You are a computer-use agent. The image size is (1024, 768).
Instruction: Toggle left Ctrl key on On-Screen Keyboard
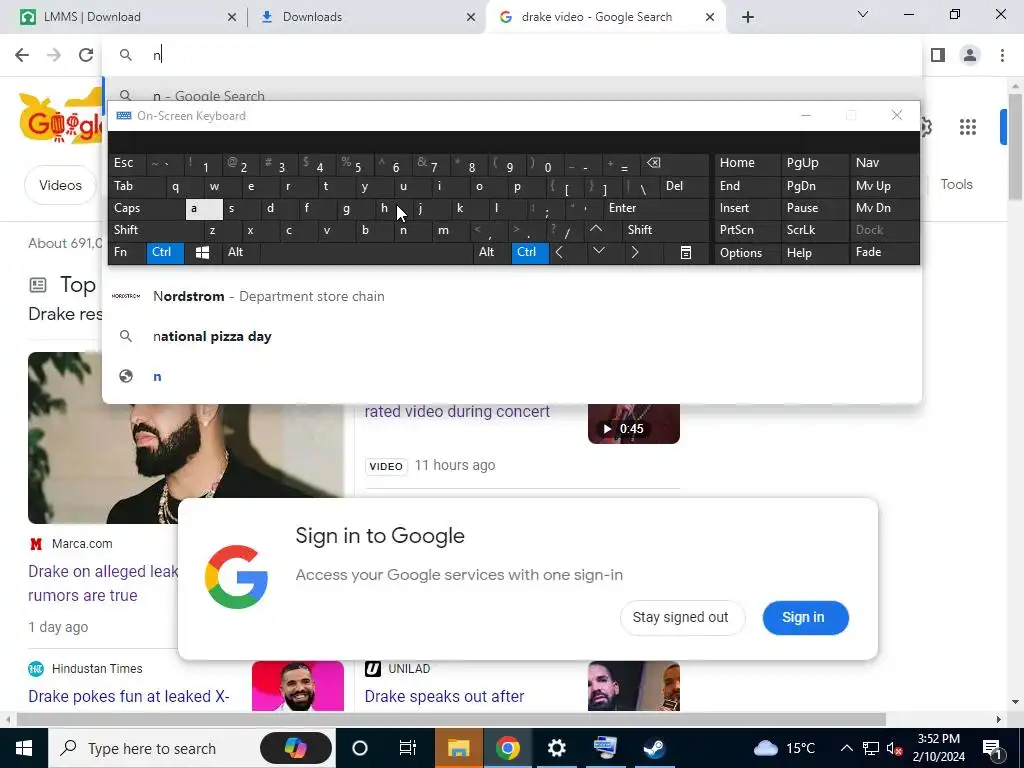[165, 252]
